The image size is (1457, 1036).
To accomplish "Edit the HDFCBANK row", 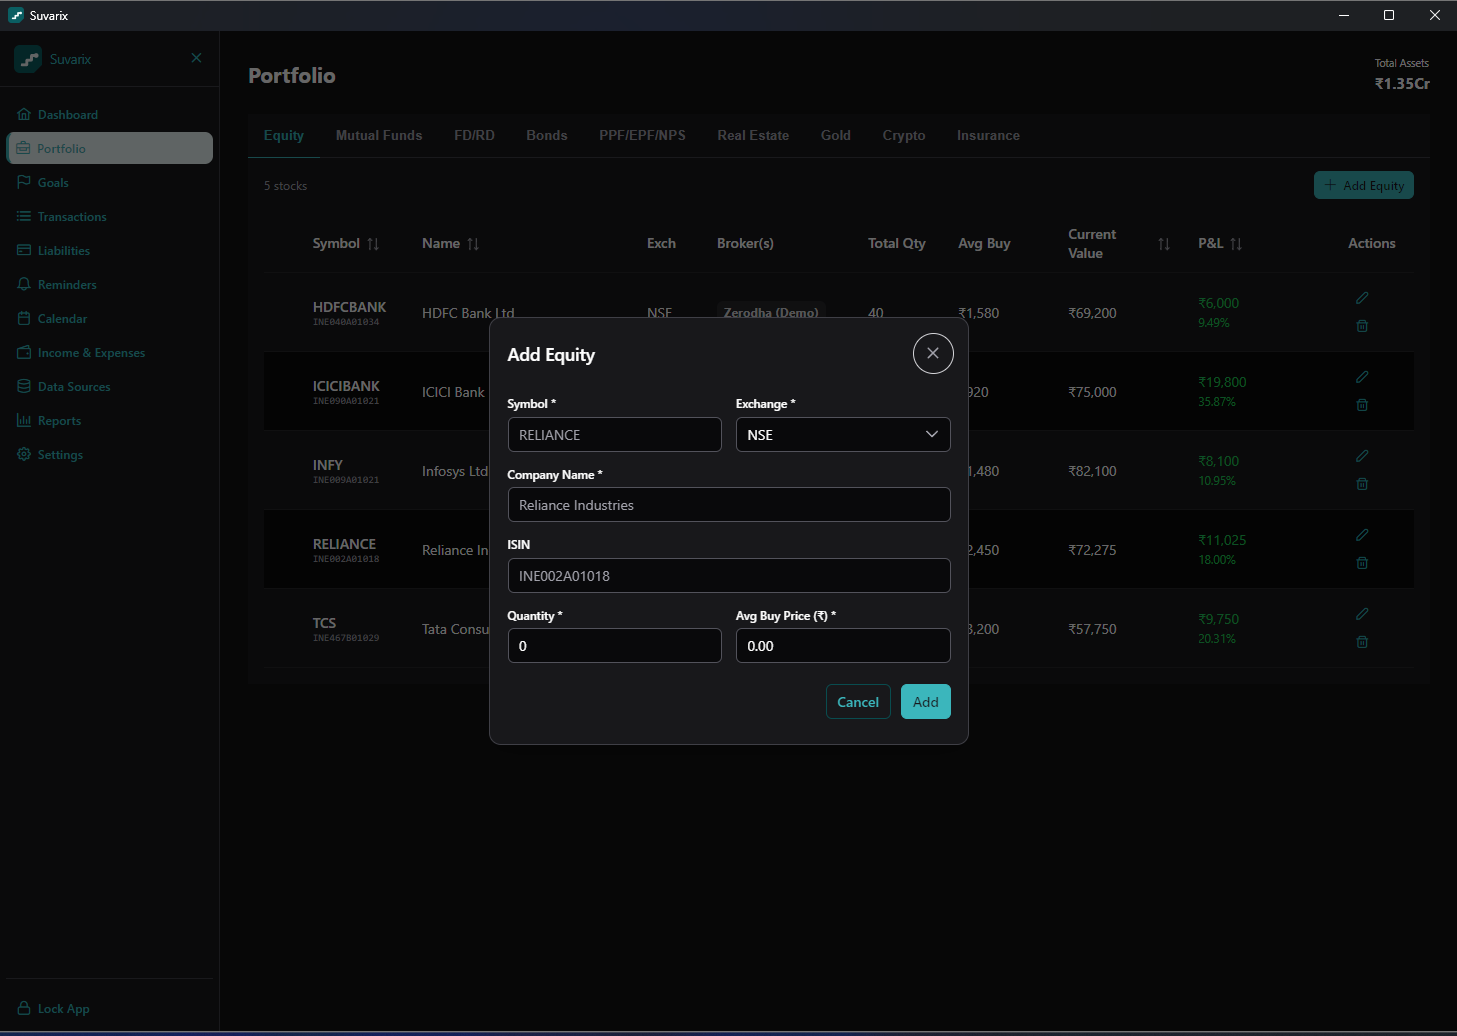I will click(x=1362, y=298).
